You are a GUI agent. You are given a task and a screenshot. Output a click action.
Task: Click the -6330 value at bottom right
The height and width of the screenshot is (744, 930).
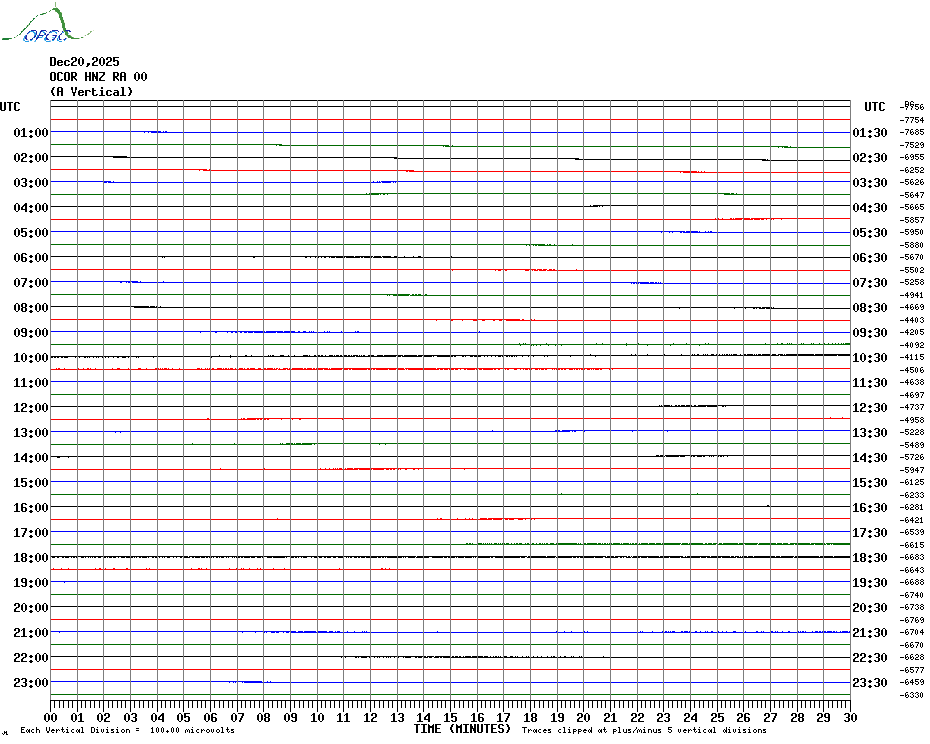912,695
